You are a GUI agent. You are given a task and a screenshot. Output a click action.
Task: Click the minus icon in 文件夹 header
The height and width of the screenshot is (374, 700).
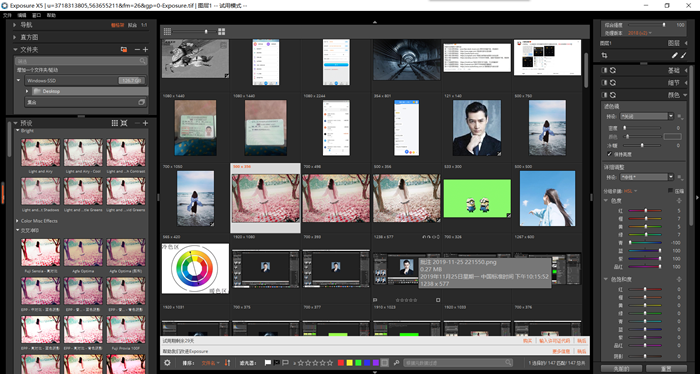tap(137, 50)
